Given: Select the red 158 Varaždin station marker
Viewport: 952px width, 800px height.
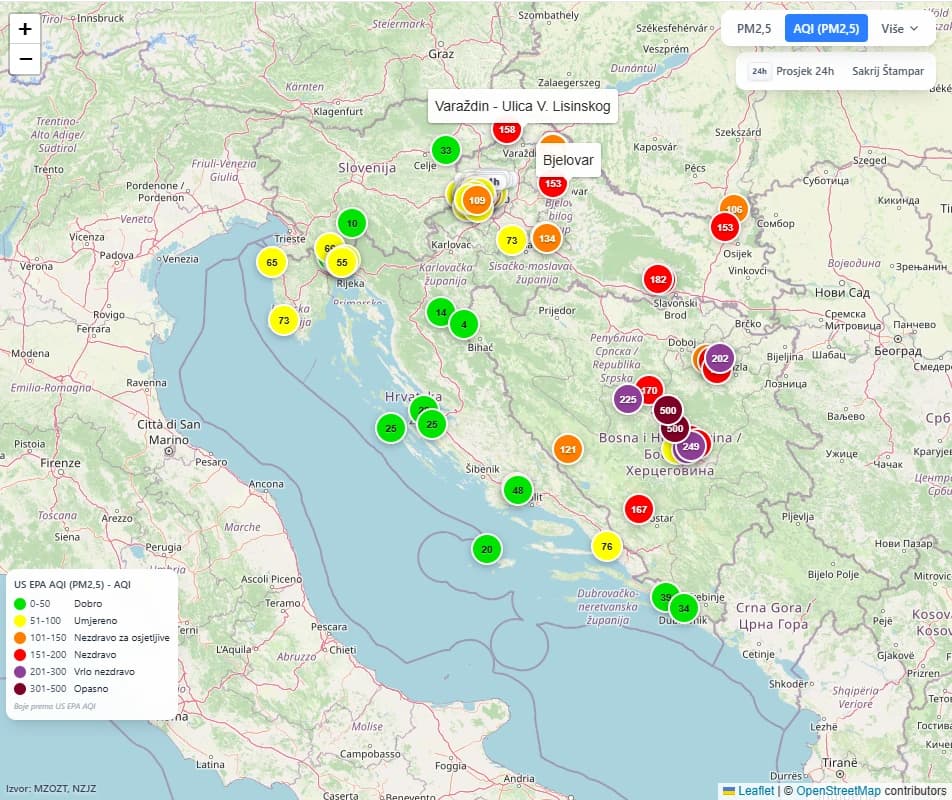Looking at the screenshot, I should pyautogui.click(x=508, y=129).
